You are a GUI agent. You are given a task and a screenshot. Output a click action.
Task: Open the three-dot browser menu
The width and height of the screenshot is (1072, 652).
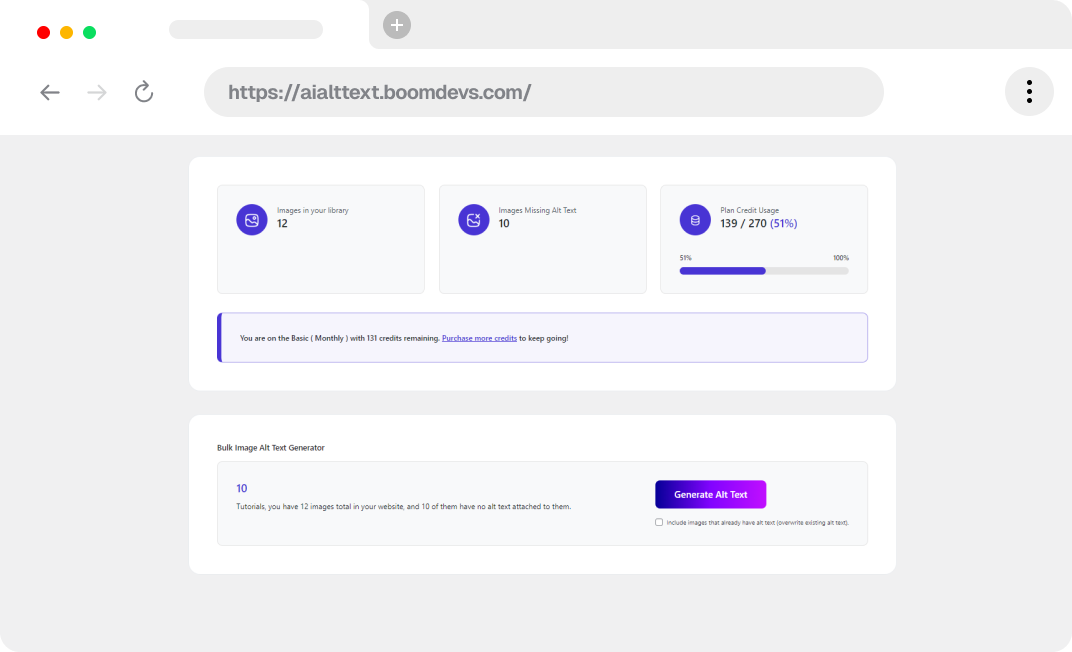point(1029,92)
